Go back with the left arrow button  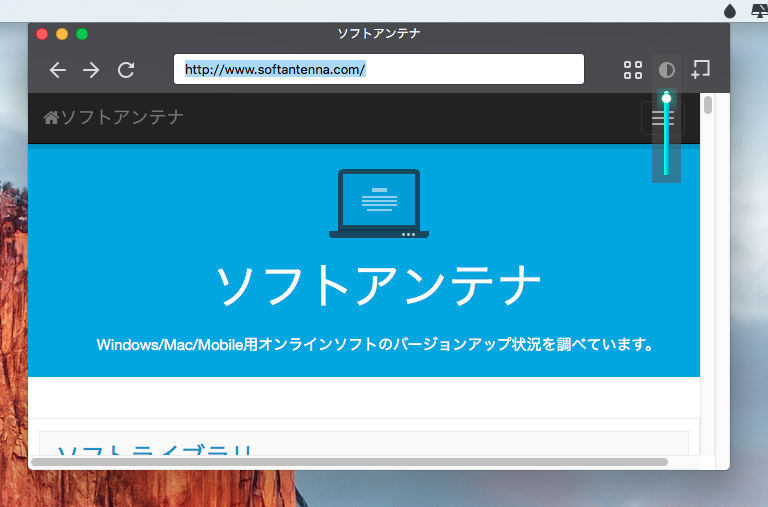58,70
